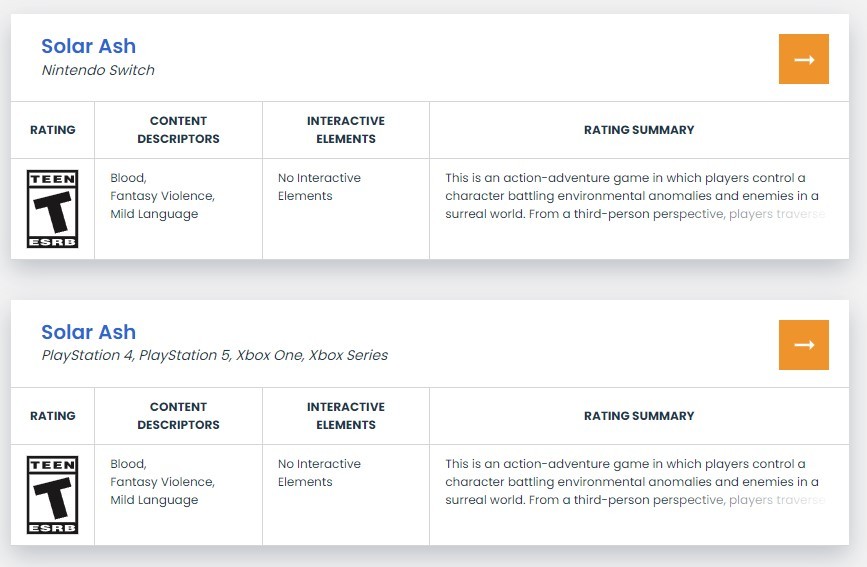
Task: Click the Rating column header in first card
Action: click(x=52, y=130)
